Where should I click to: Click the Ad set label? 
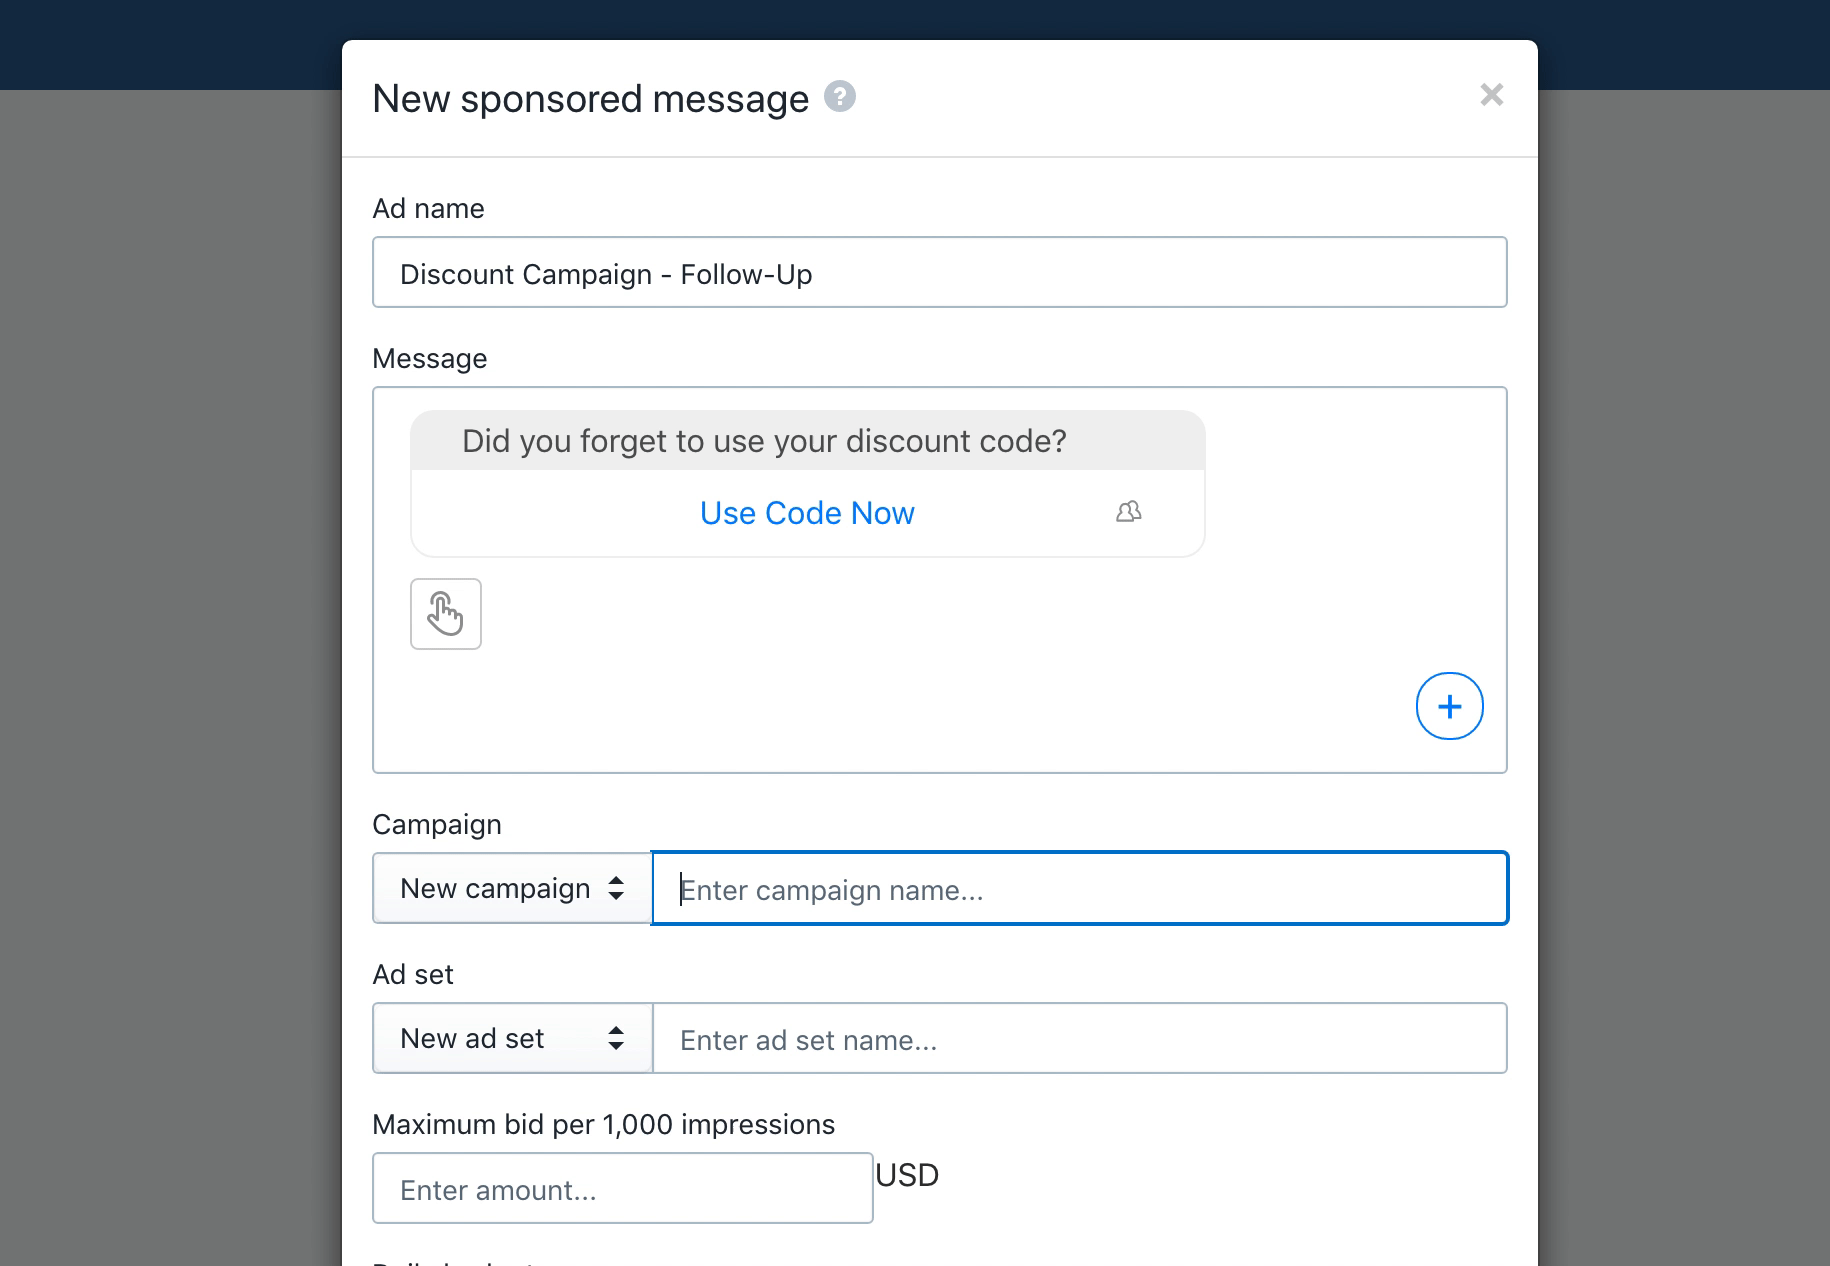(x=413, y=974)
